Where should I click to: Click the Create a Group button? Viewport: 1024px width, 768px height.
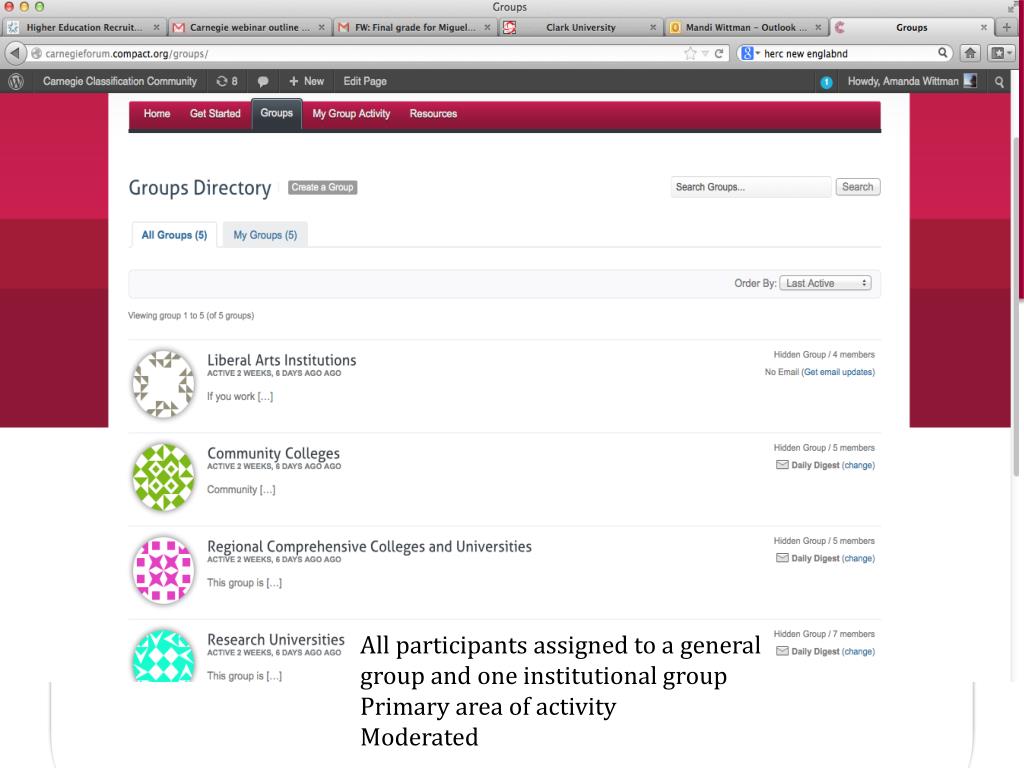(x=323, y=187)
